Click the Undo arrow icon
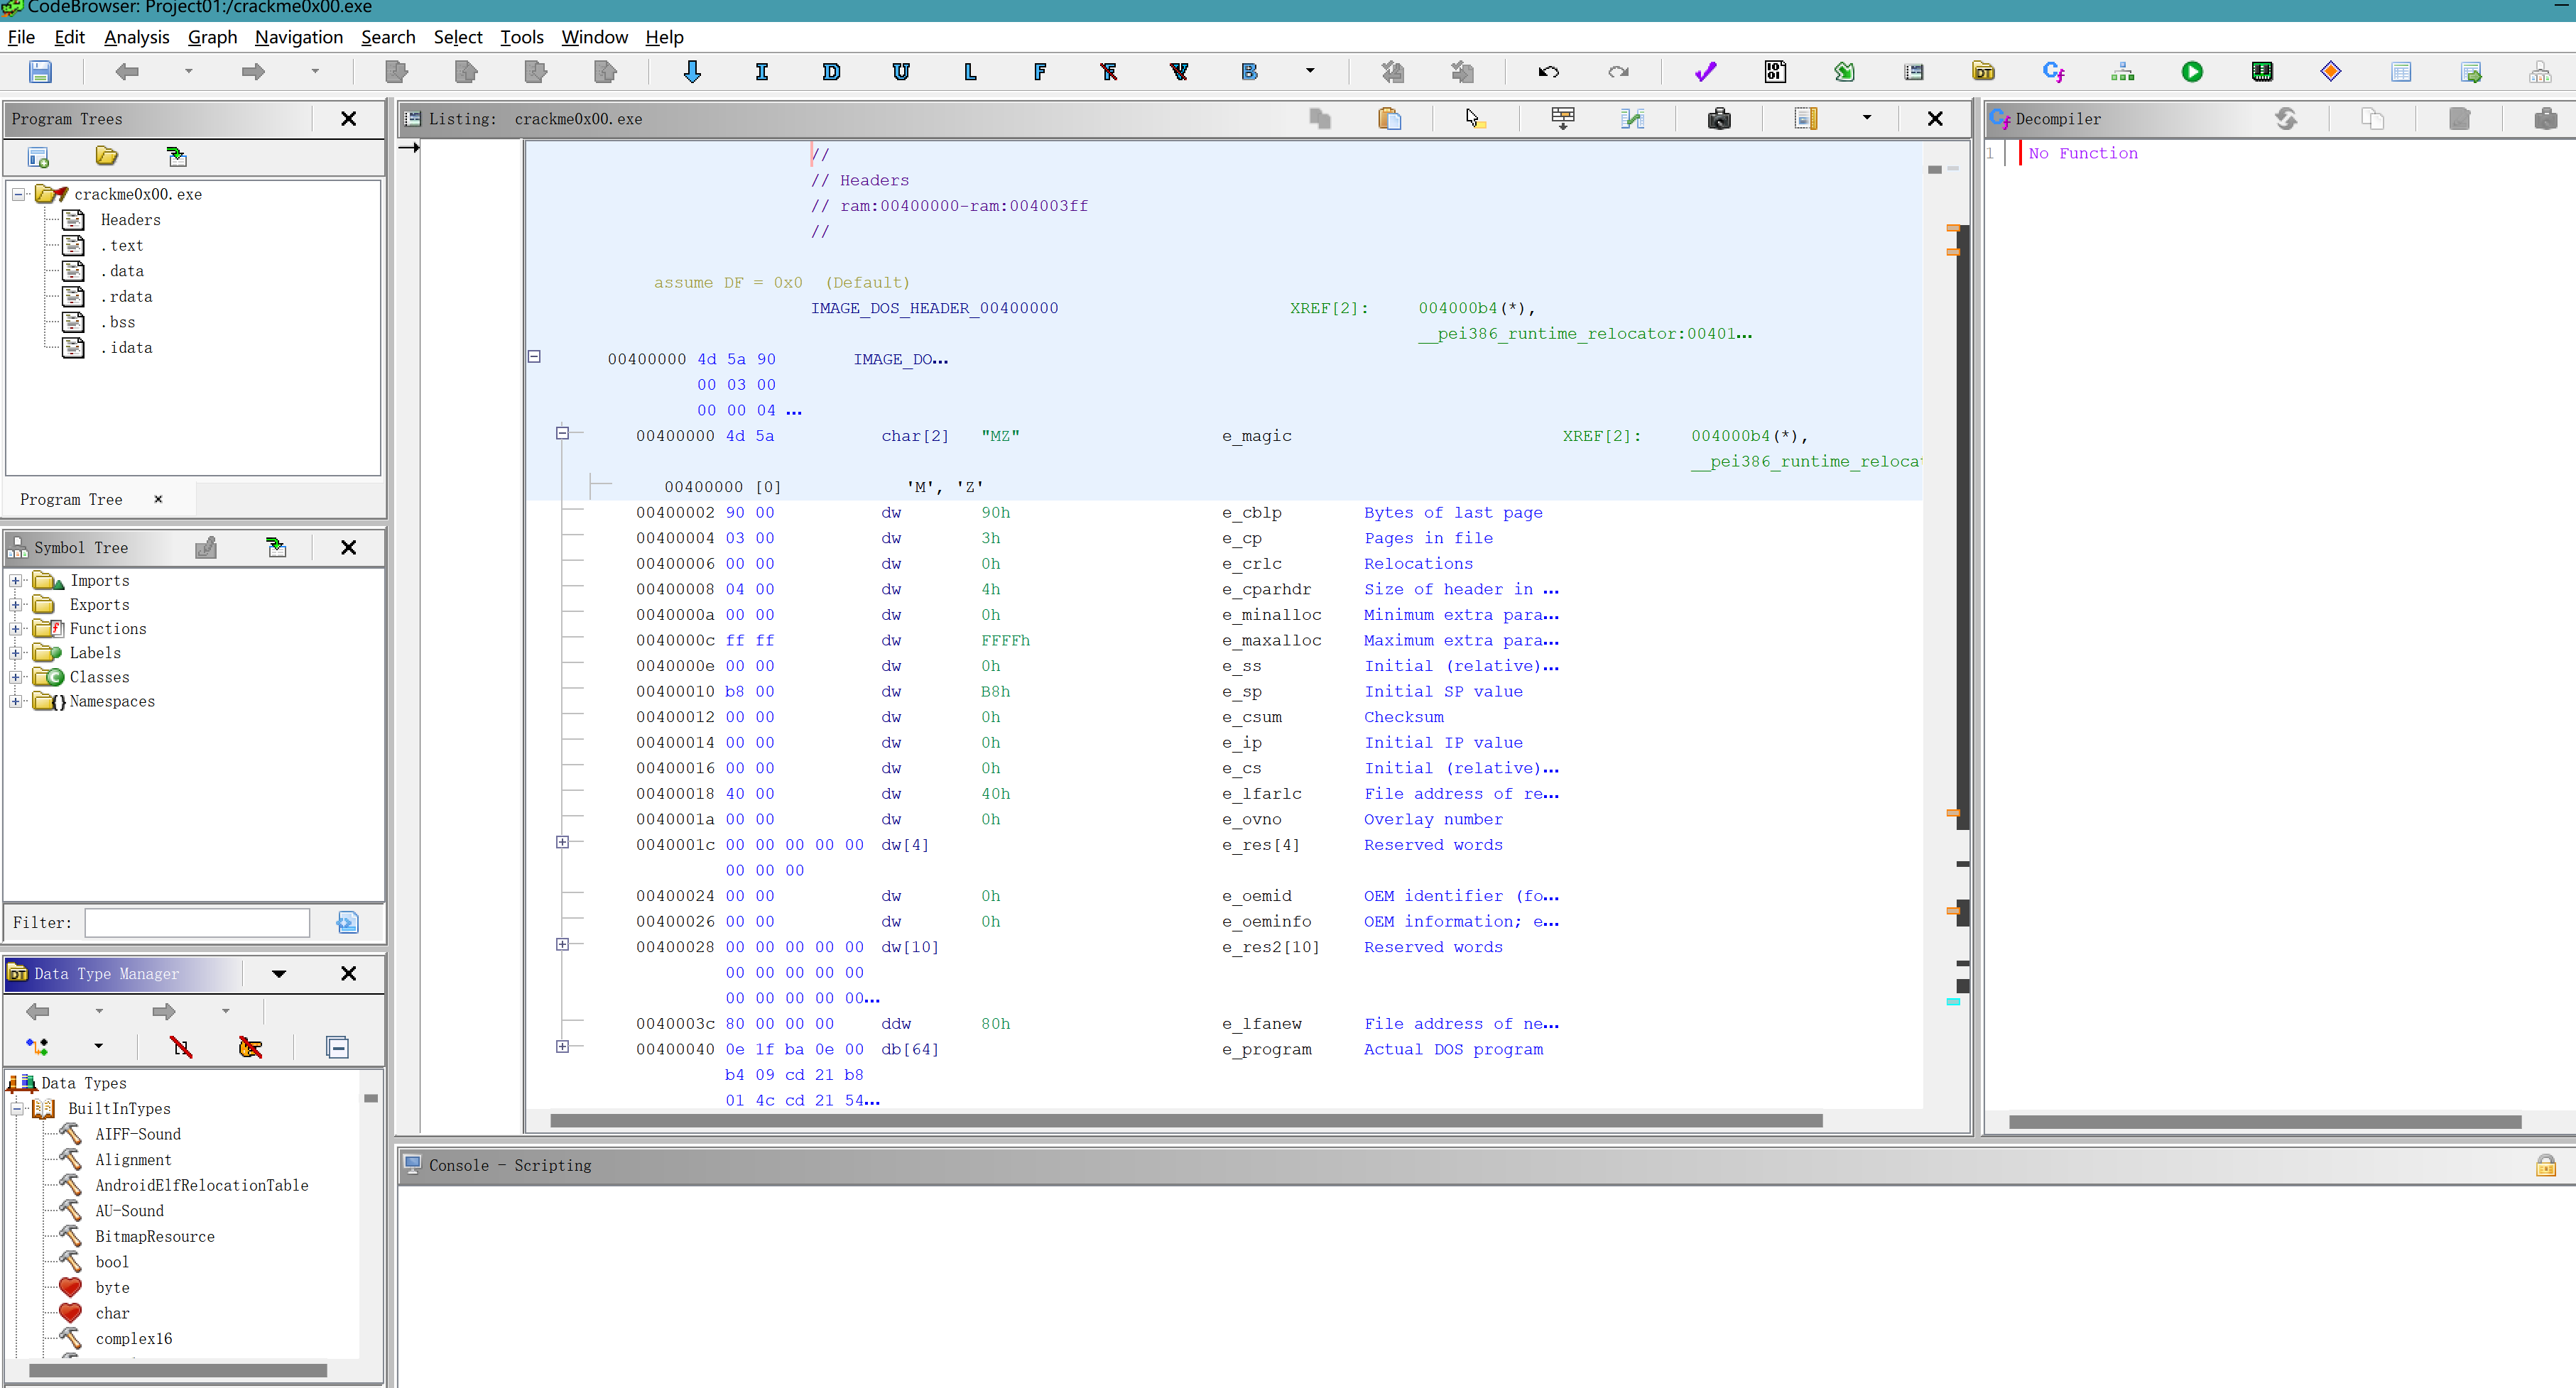The image size is (2576, 1388). 1548,72
